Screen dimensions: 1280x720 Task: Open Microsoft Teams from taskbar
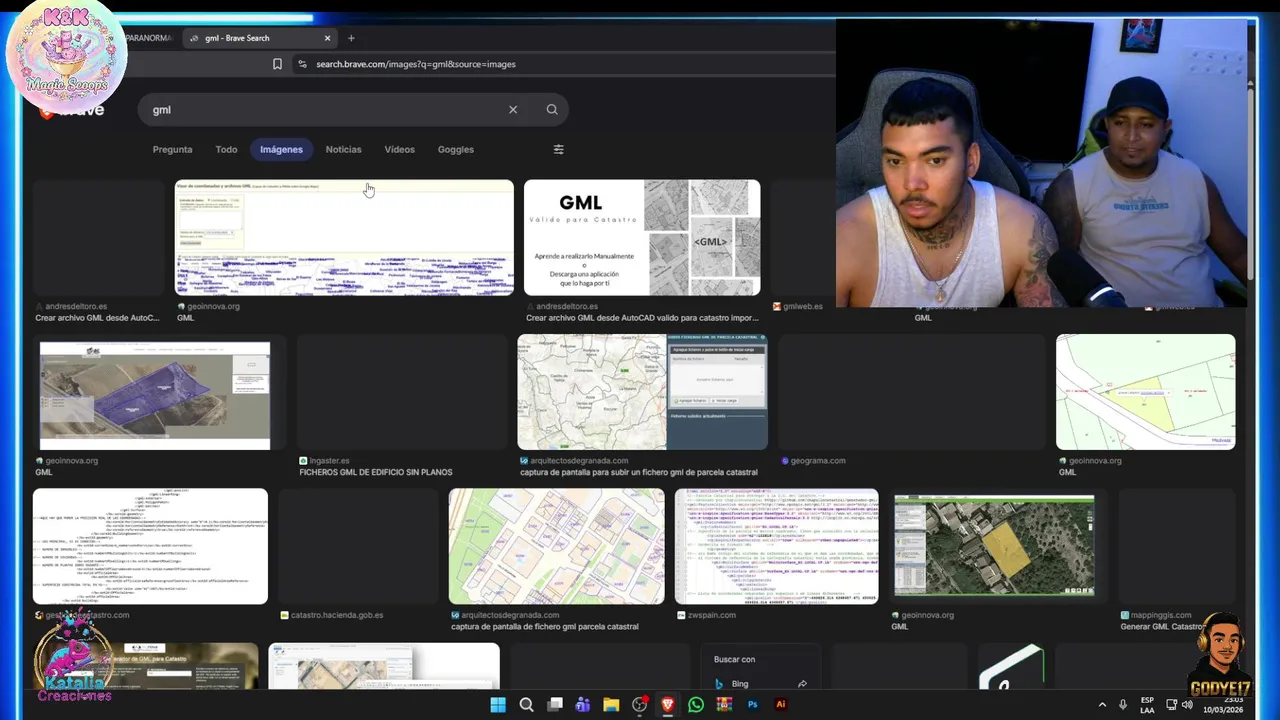(583, 705)
